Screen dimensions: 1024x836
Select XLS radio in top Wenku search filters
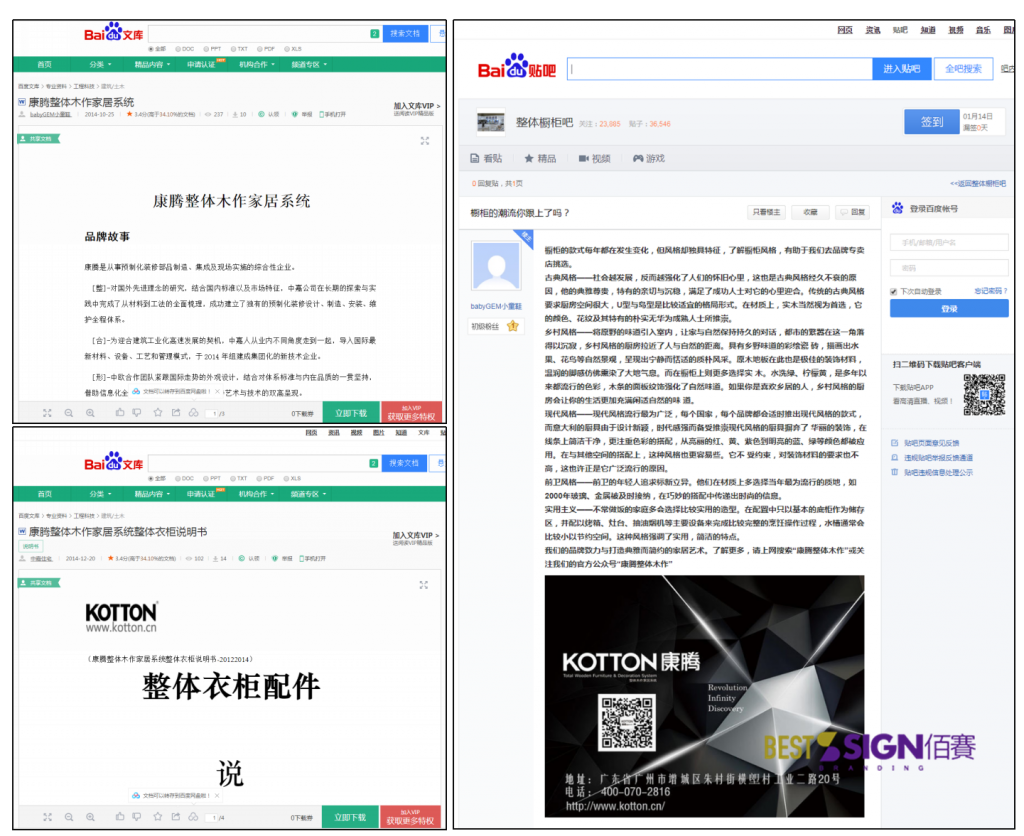point(286,49)
